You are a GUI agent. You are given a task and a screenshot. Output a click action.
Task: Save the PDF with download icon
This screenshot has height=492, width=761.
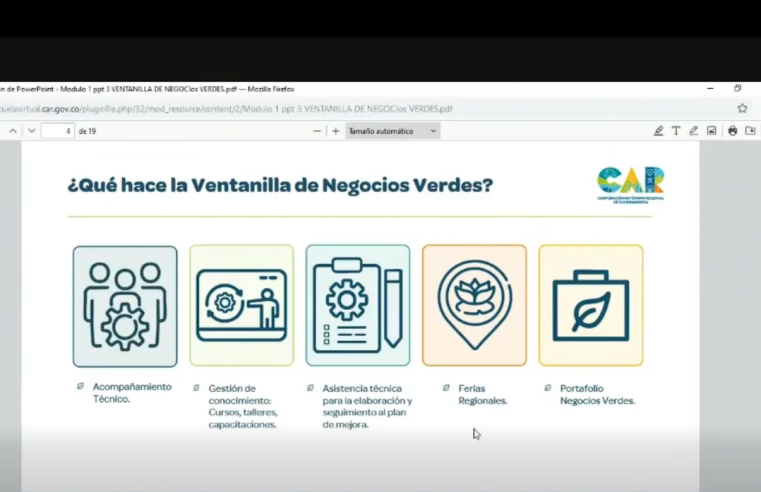[750, 131]
